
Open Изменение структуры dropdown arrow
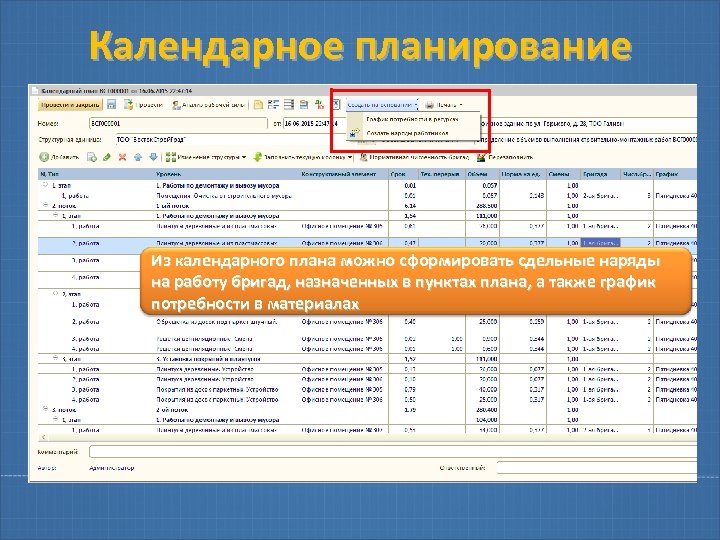tap(244, 157)
